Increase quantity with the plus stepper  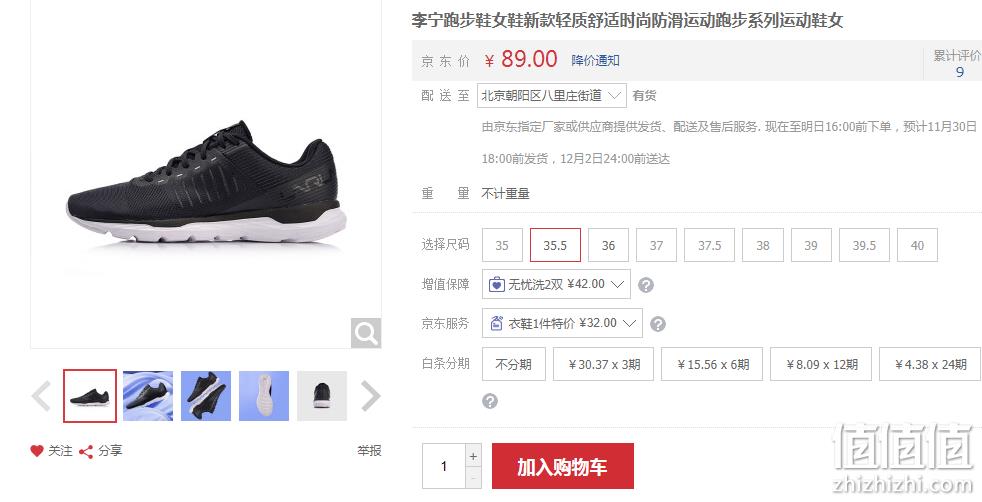pos(473,456)
